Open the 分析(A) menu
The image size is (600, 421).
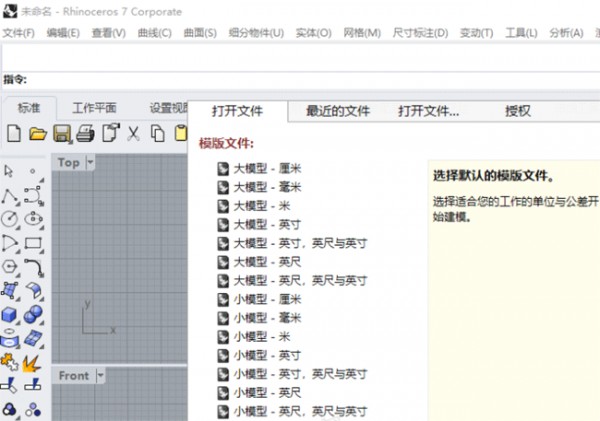[566, 33]
